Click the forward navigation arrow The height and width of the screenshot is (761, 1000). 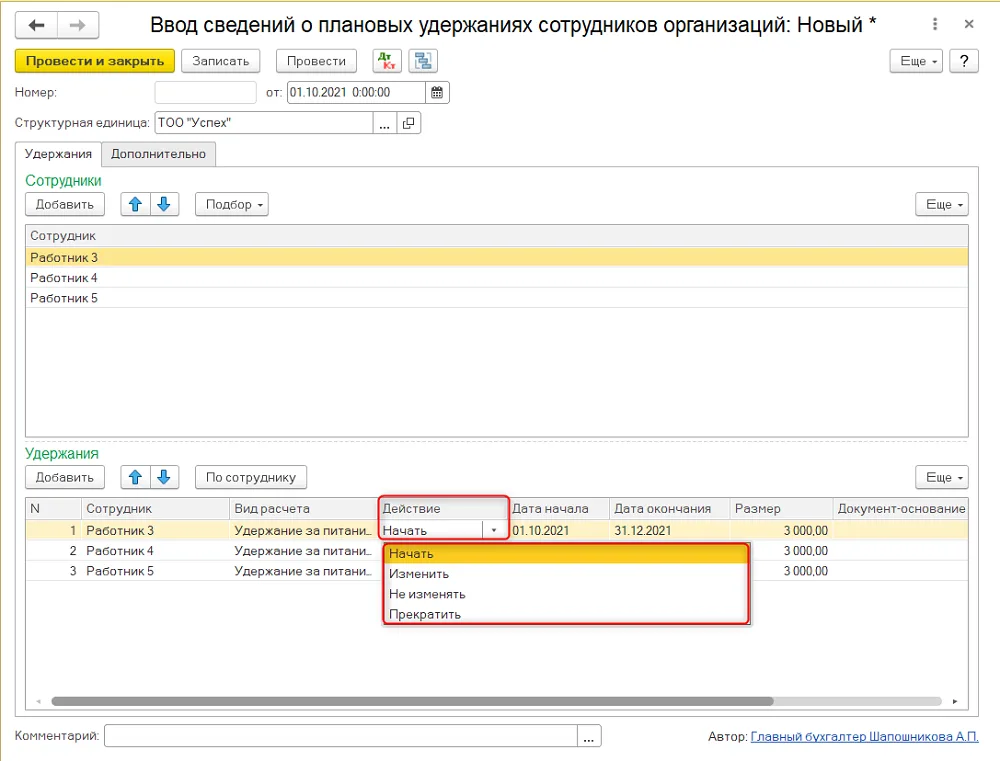(78, 26)
